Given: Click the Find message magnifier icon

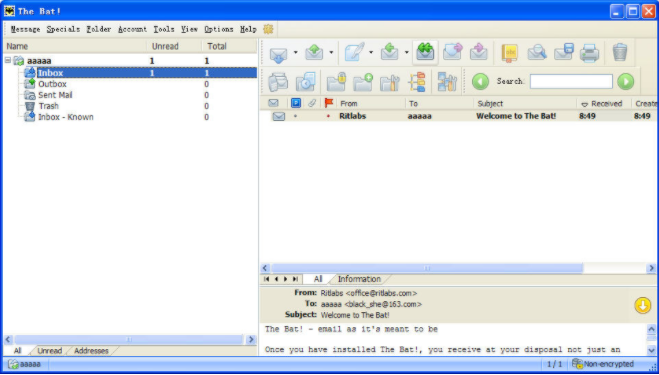Looking at the screenshot, I should [537, 53].
